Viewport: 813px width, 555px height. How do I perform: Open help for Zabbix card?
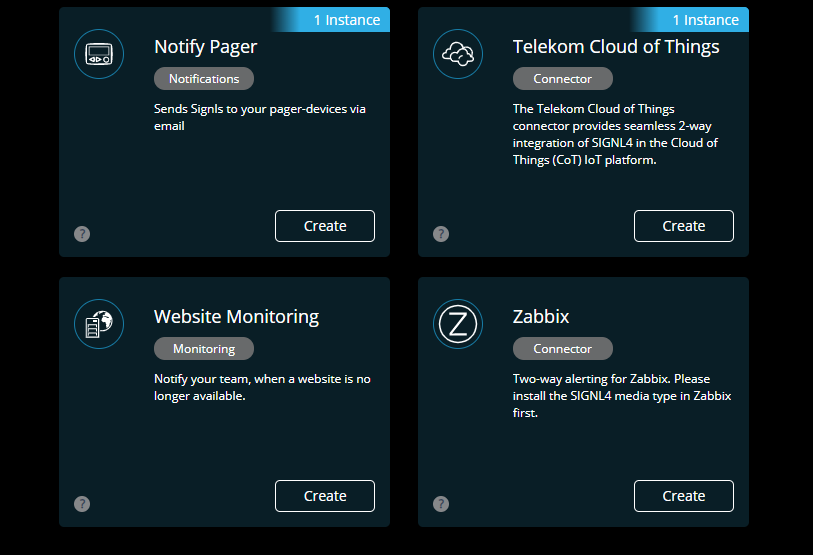[x=441, y=504]
